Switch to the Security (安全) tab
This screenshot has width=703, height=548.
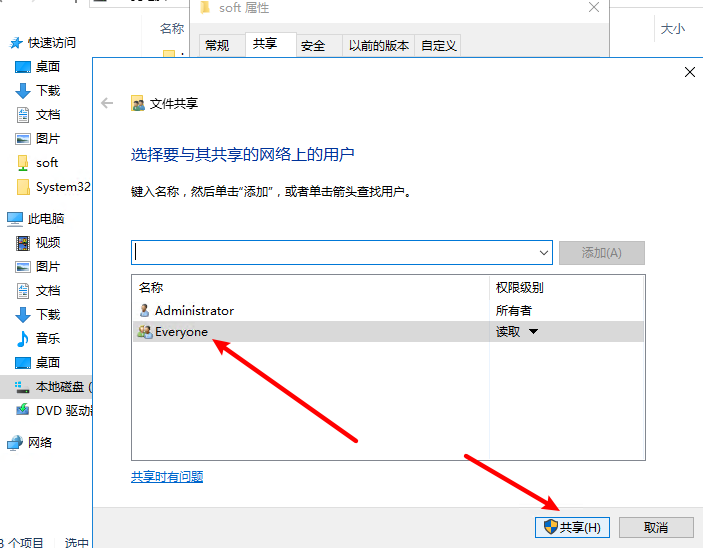313,45
